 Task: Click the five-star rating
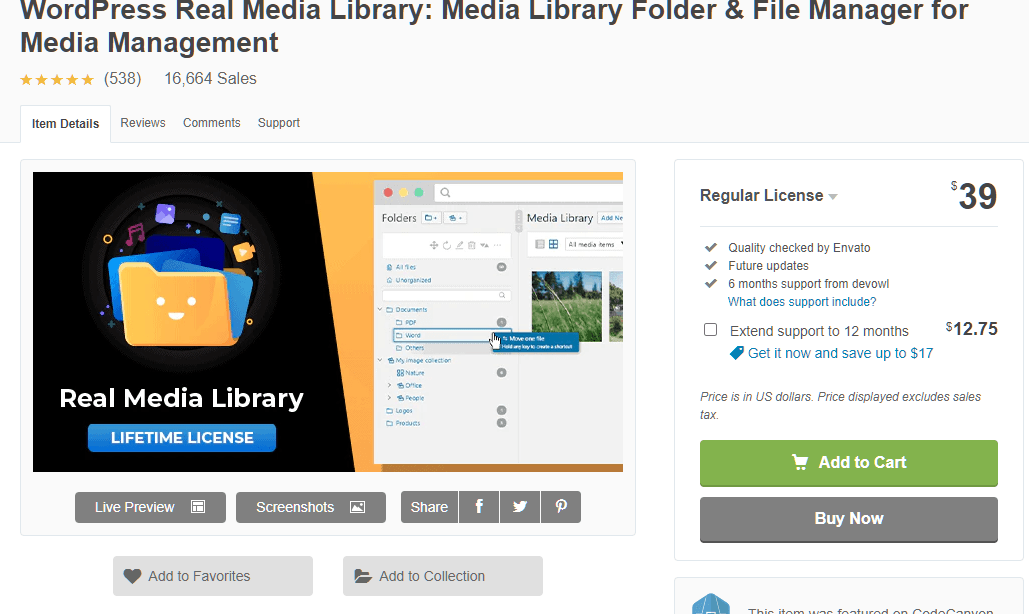pos(57,79)
